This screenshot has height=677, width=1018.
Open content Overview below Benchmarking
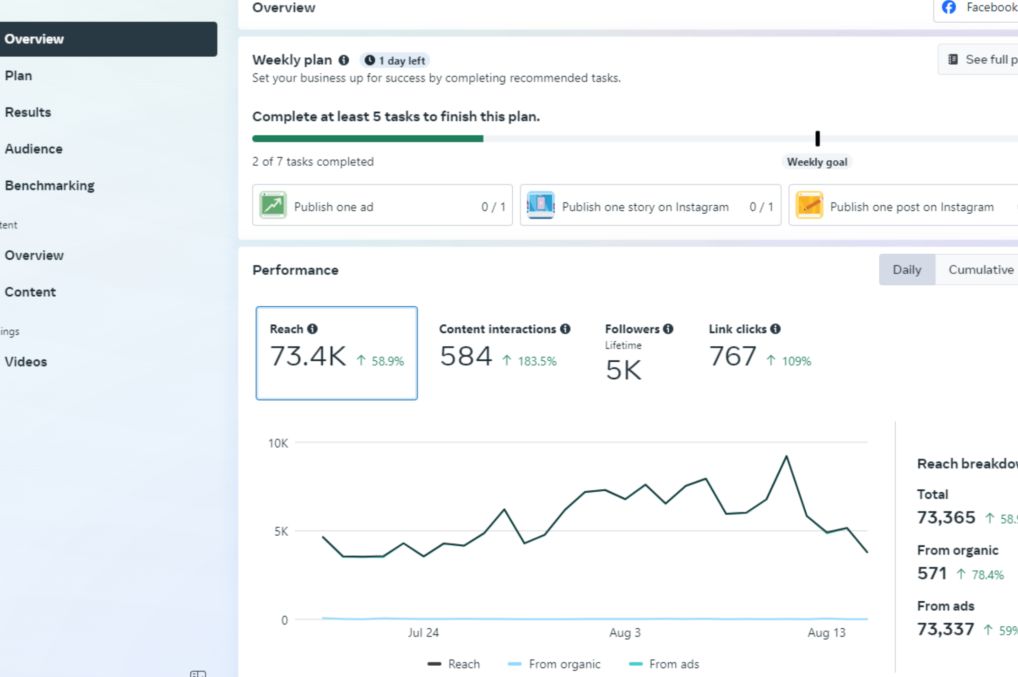pos(34,256)
